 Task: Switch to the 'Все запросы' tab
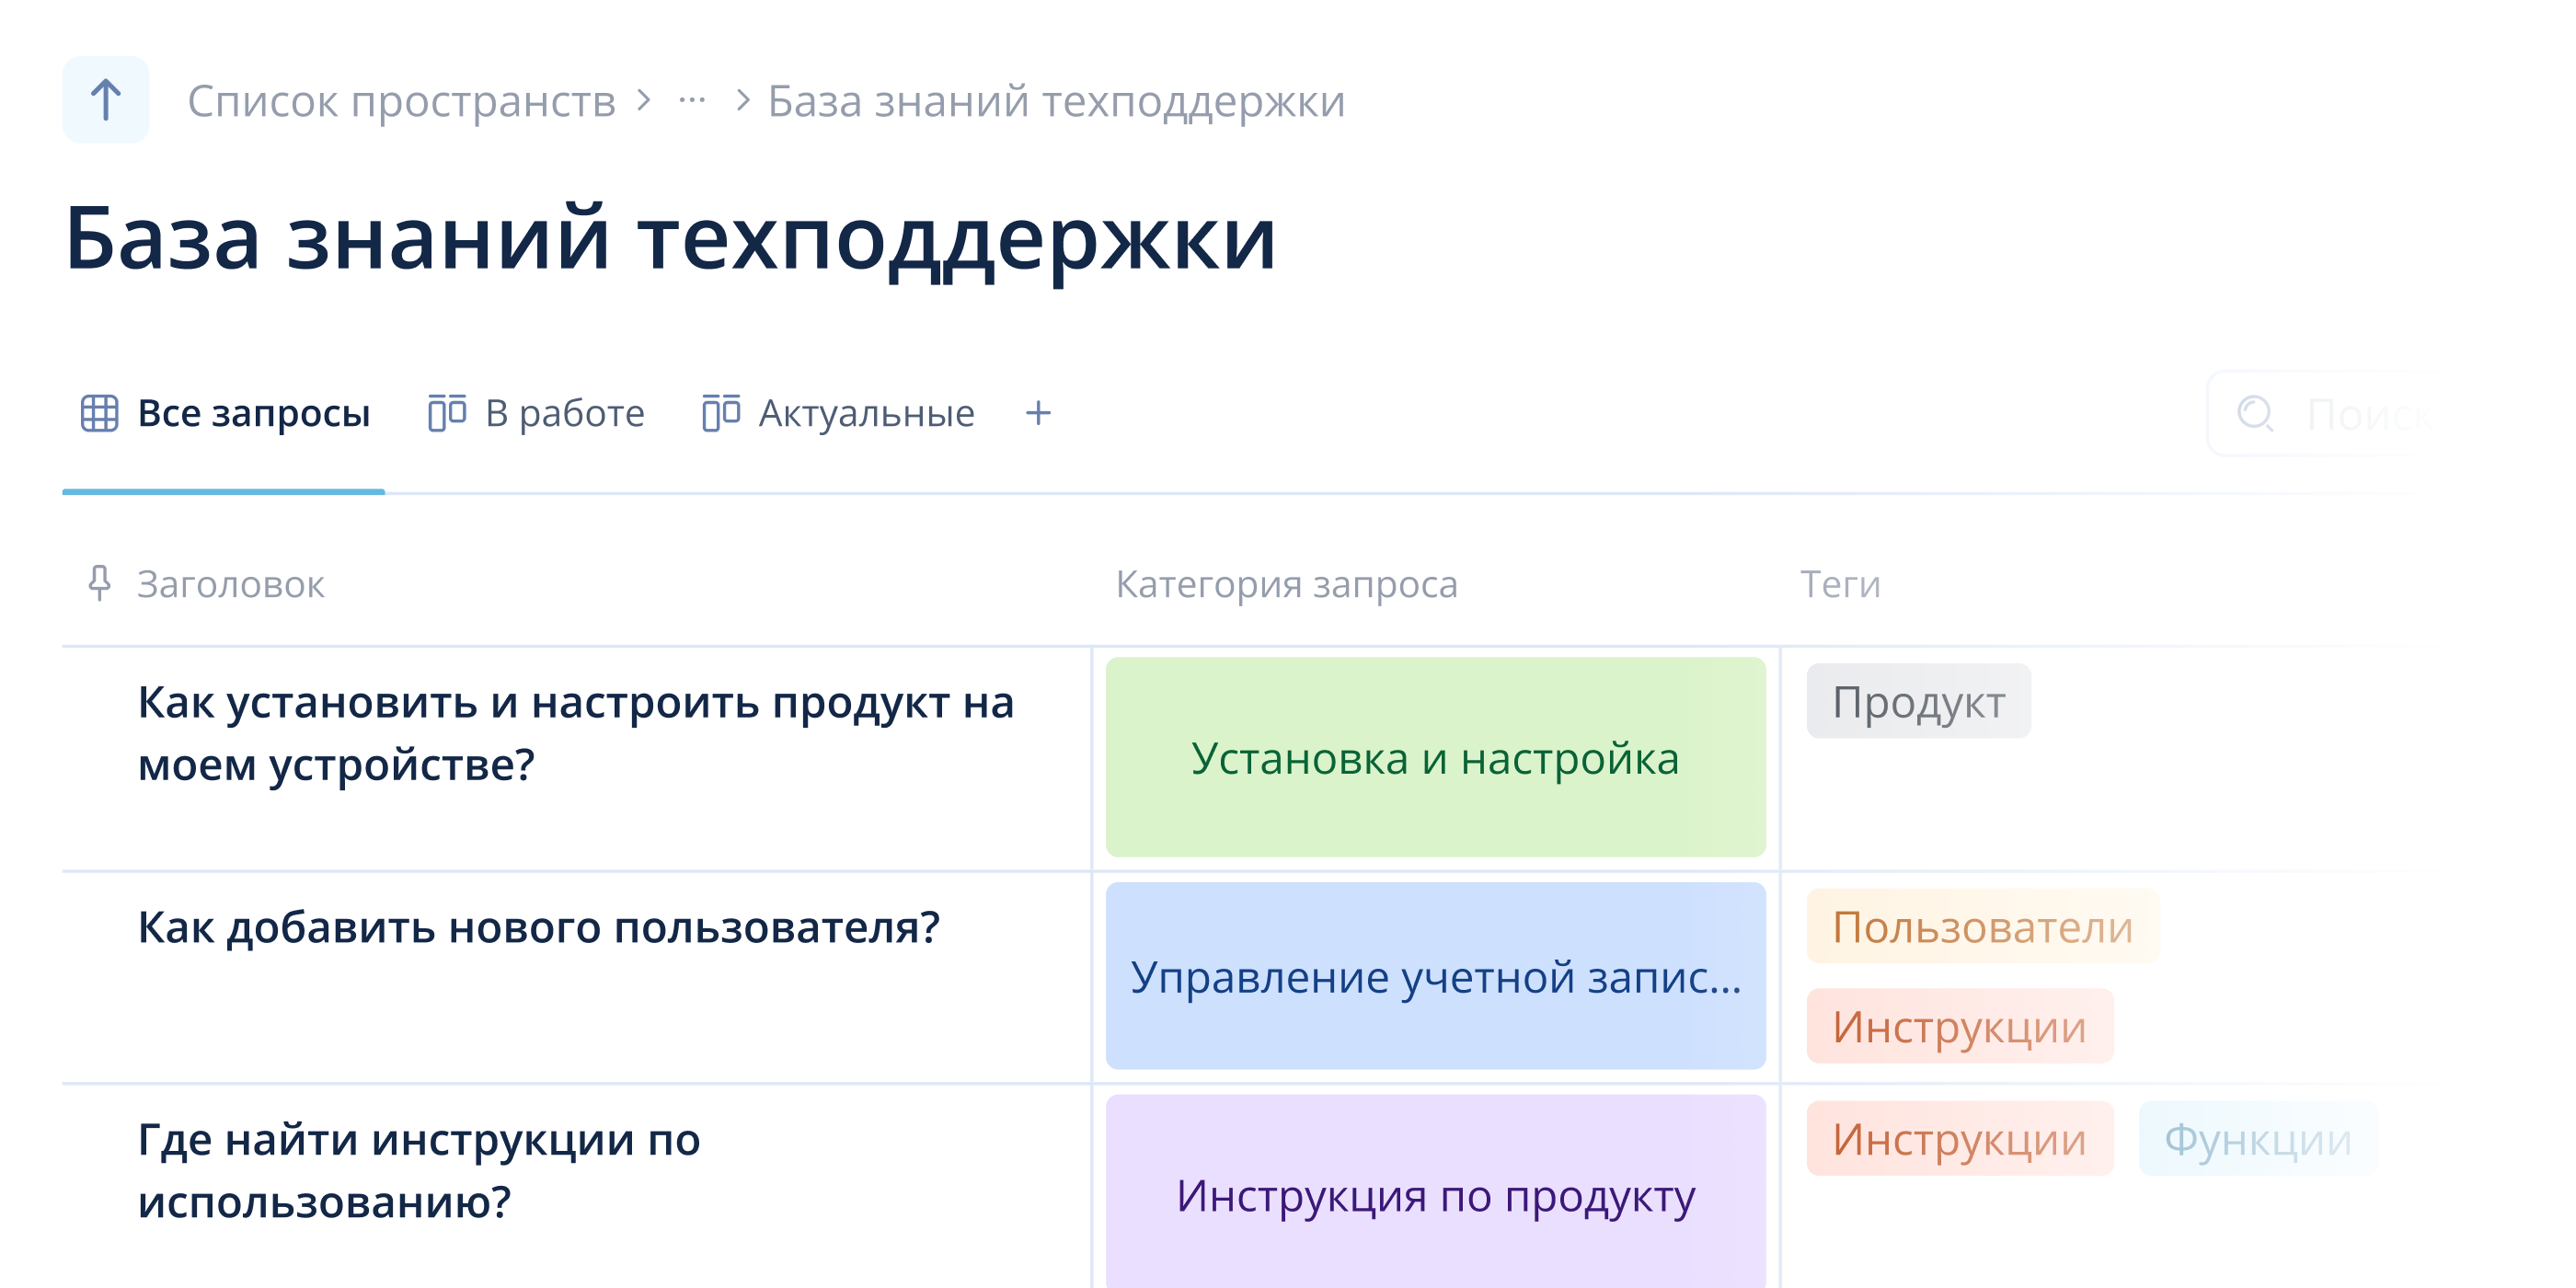(x=224, y=413)
